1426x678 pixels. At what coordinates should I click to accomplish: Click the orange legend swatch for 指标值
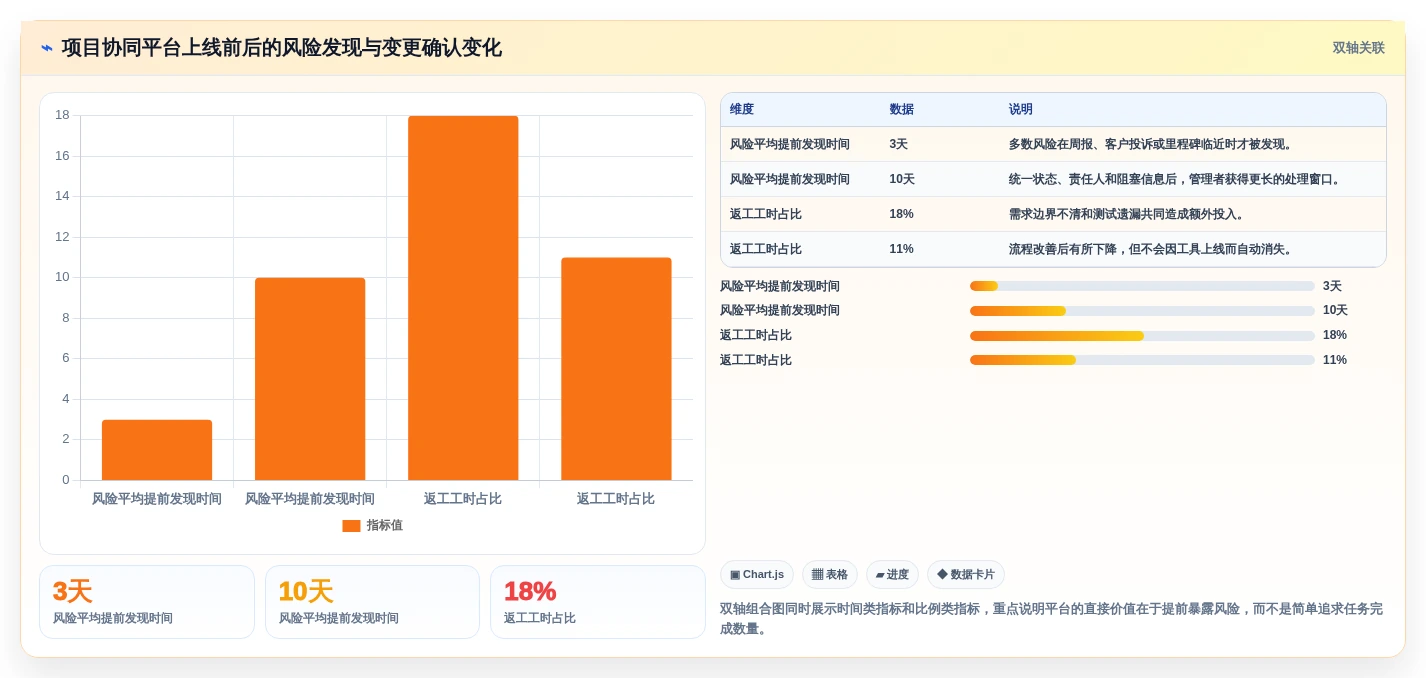[351, 526]
